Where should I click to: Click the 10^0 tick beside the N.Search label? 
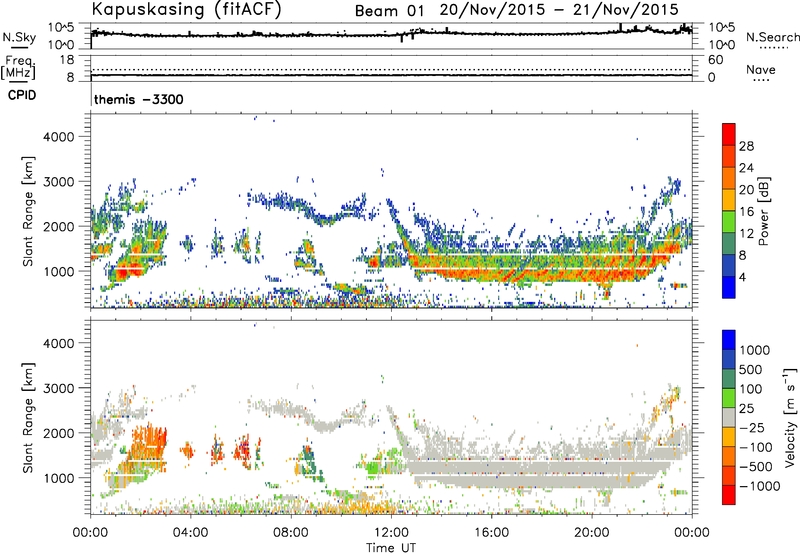click(721, 45)
